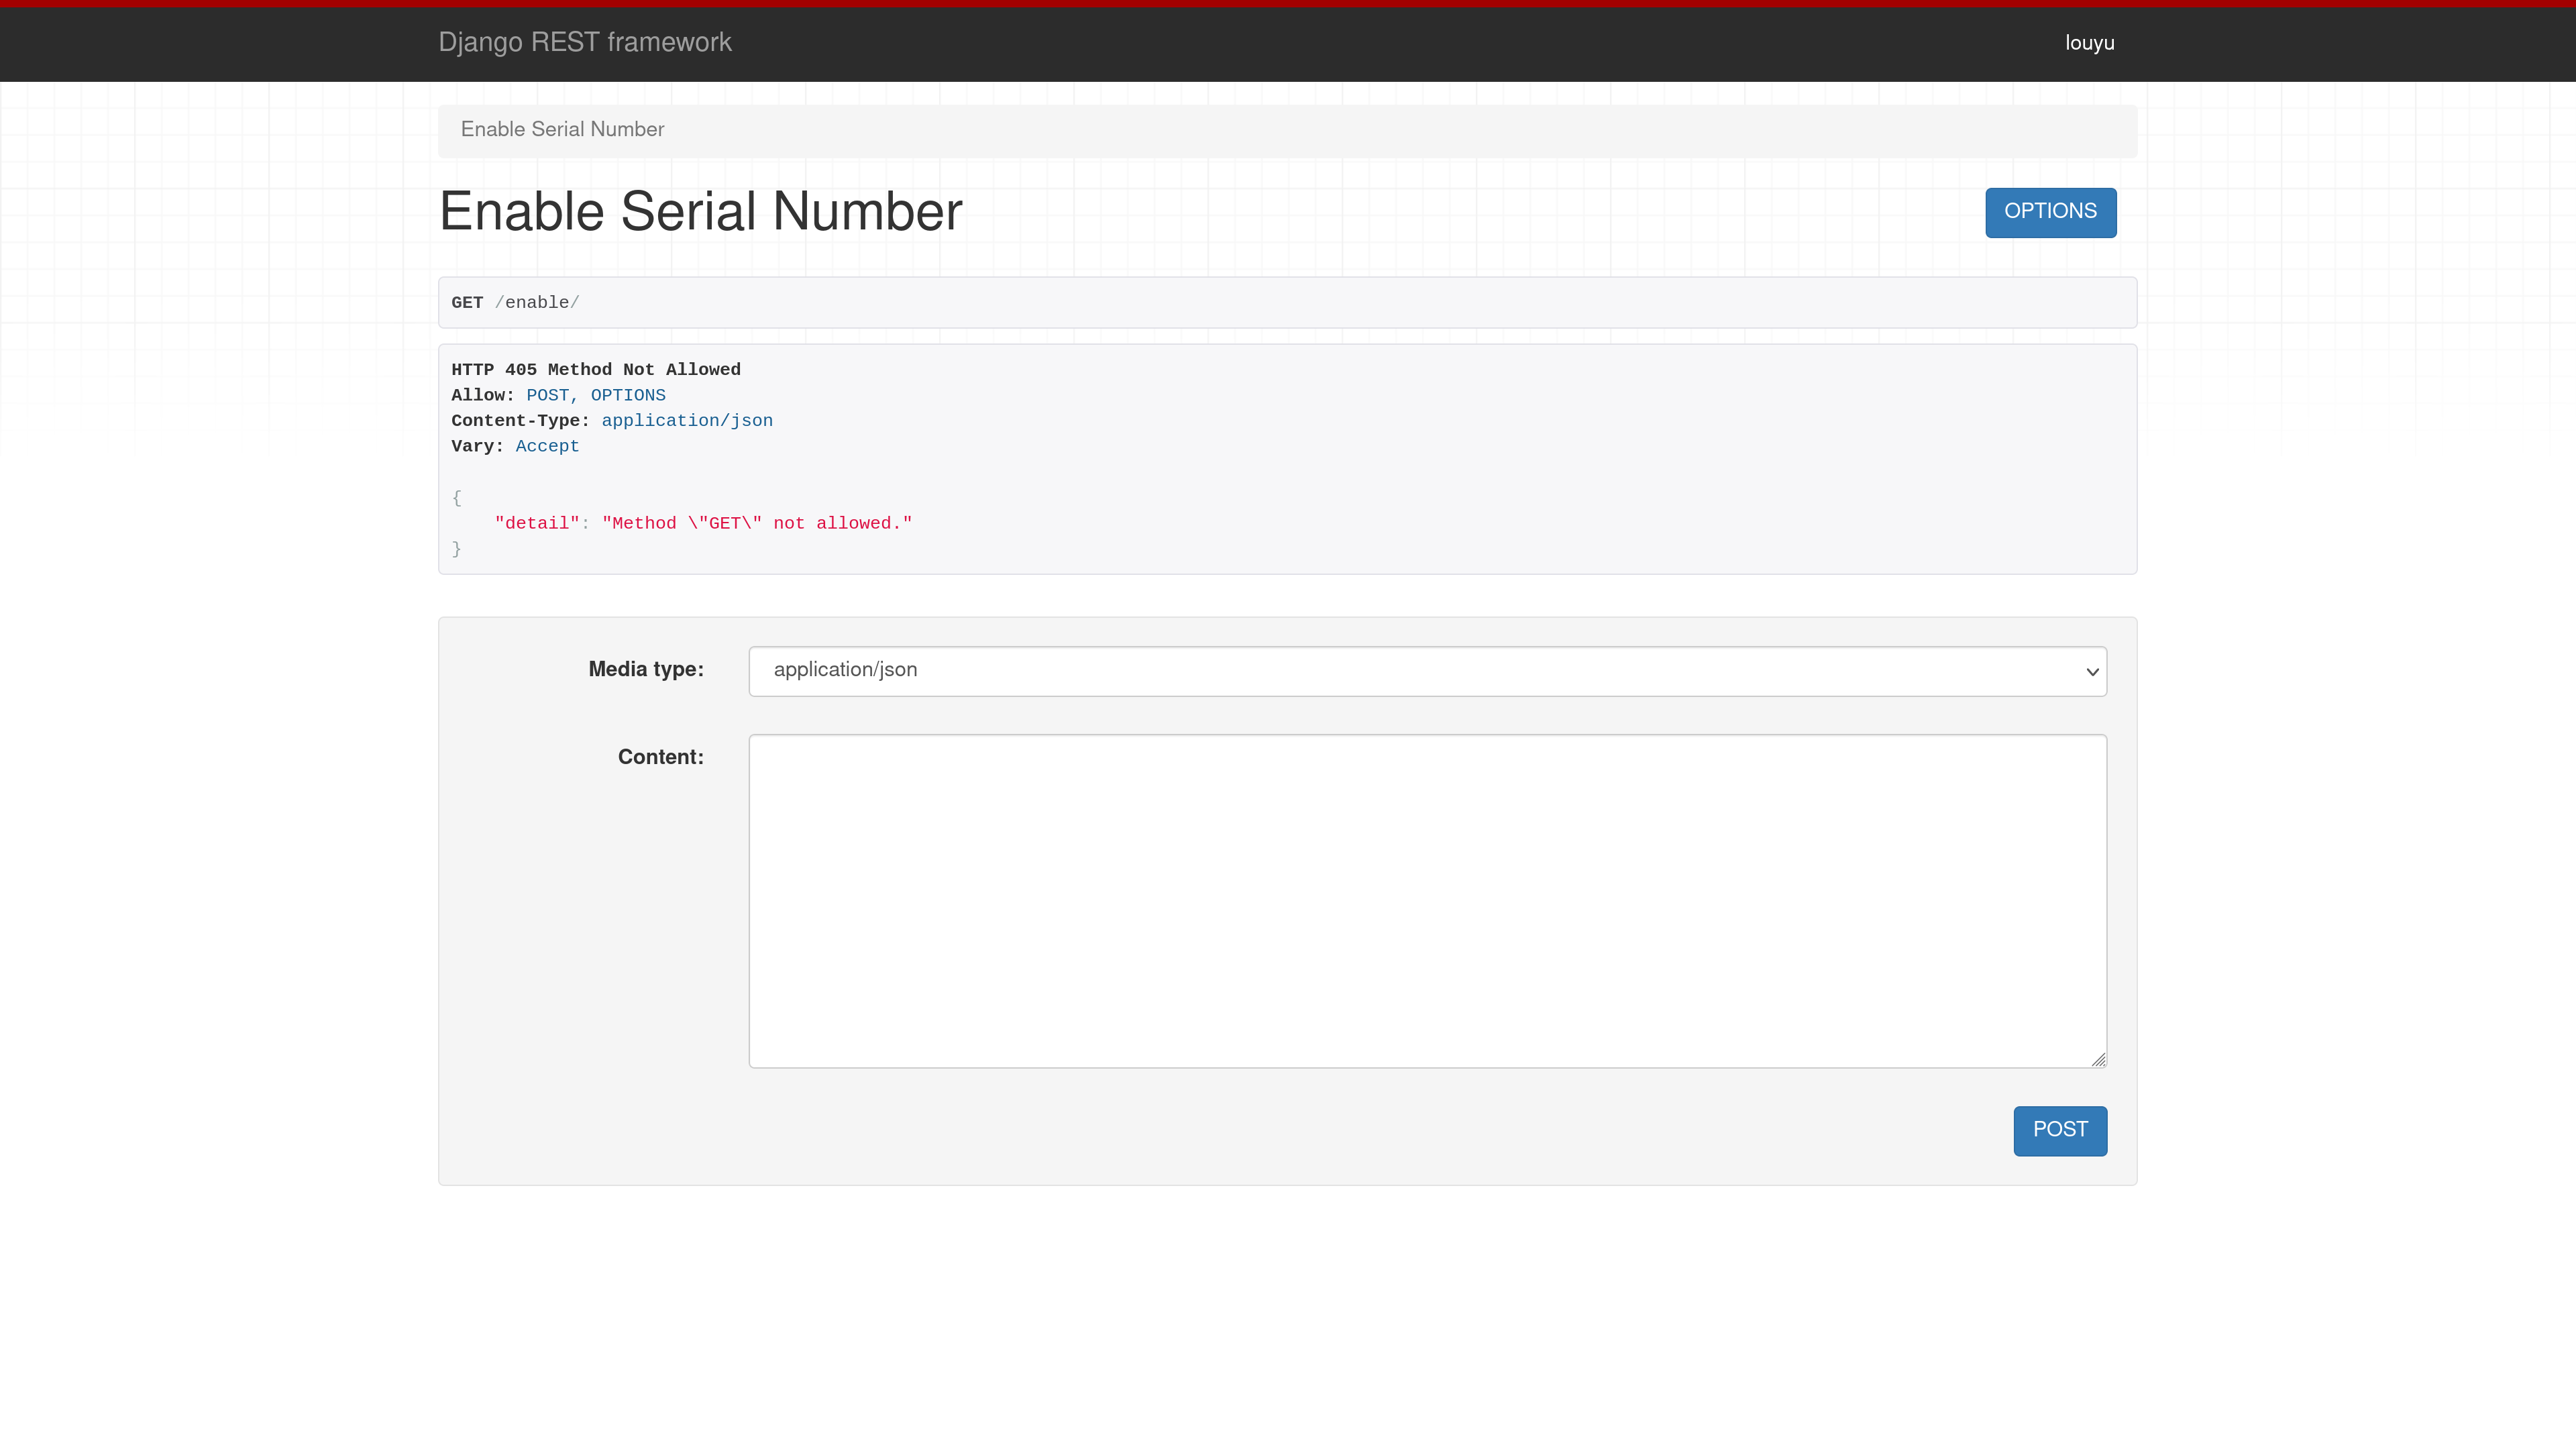
Task: Select the Method GET not allowed message
Action: (x=757, y=524)
